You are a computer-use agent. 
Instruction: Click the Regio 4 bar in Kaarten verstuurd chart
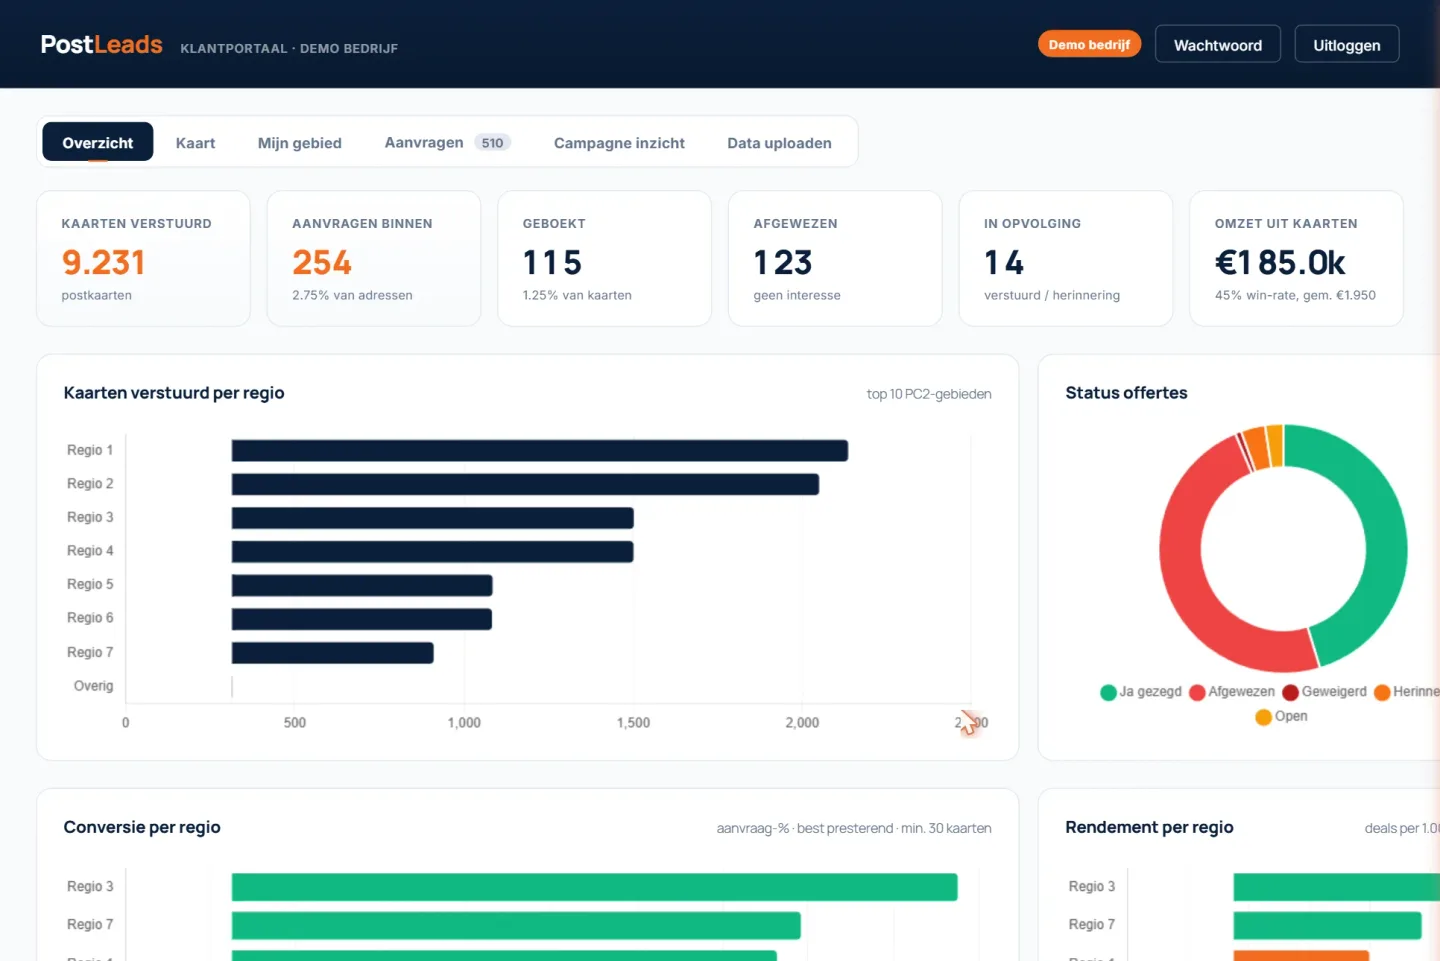(433, 552)
